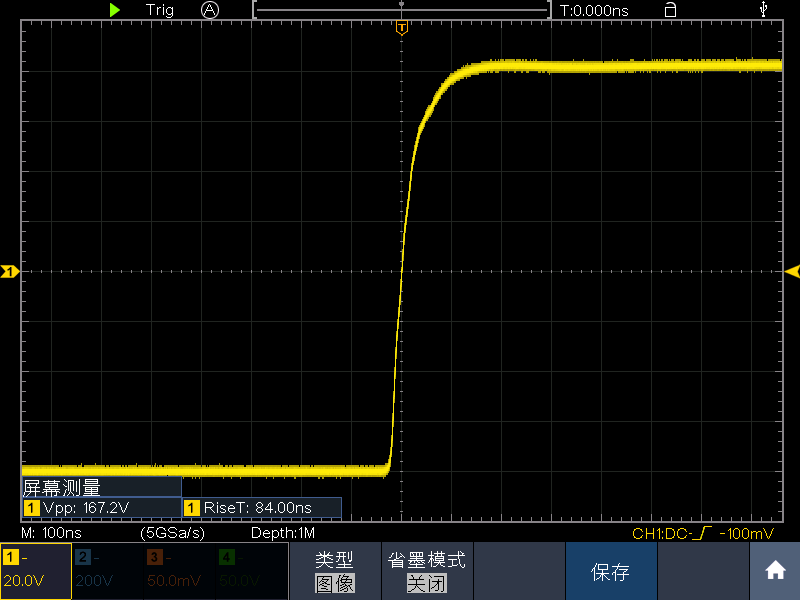Change the 省墨模式 ink saver setting
This screenshot has width=800, height=600.
[426, 571]
